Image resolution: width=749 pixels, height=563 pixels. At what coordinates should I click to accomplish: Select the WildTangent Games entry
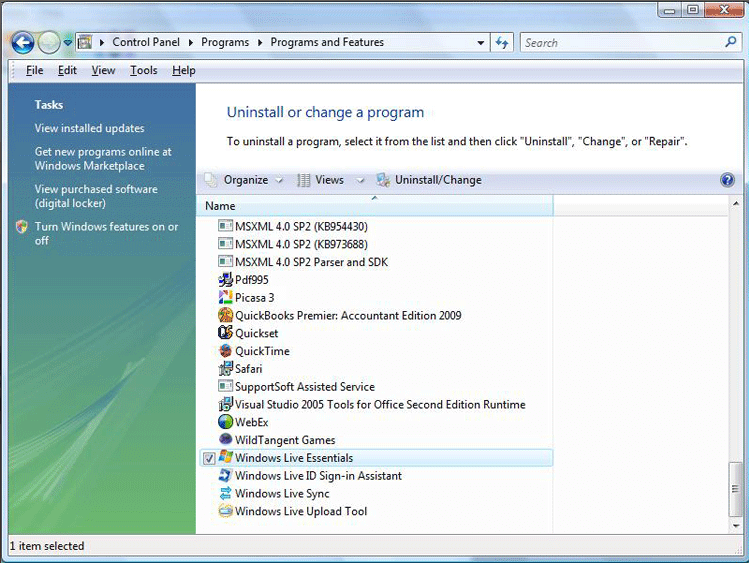click(x=374, y=440)
